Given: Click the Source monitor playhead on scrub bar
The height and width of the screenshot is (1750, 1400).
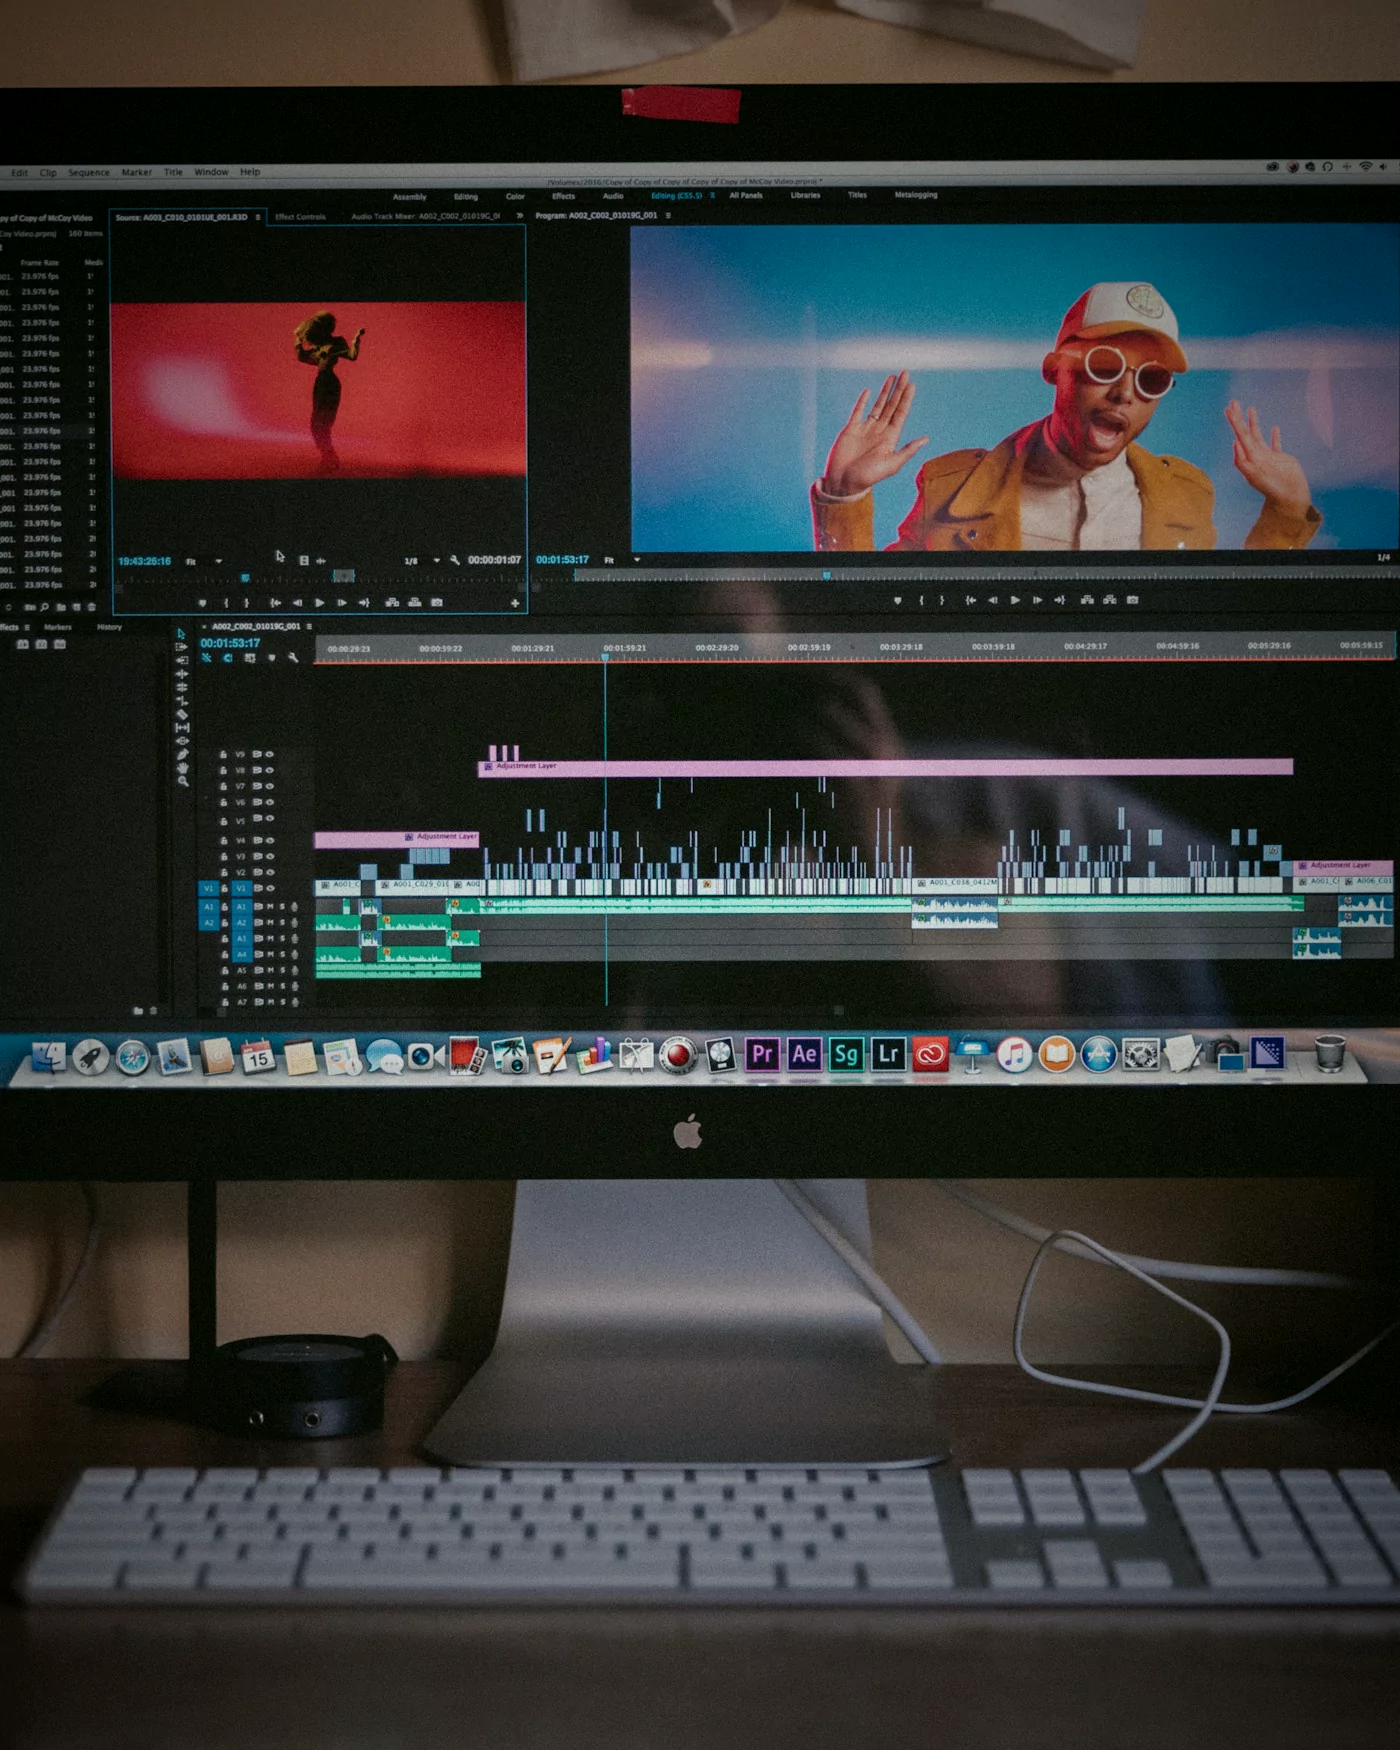Looking at the screenshot, I should click(245, 578).
